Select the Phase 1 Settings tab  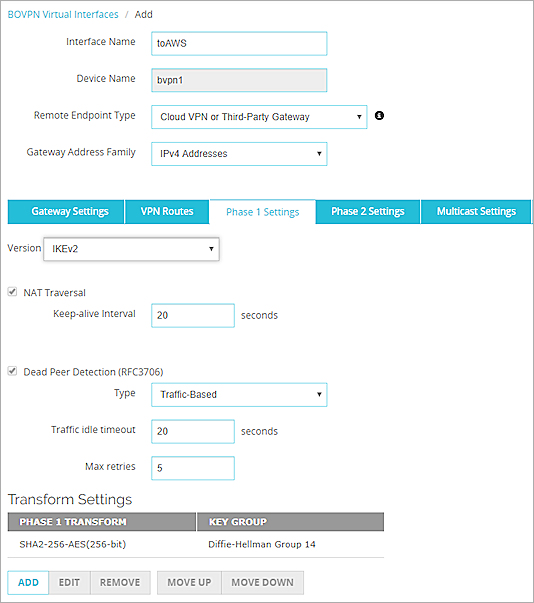[263, 212]
